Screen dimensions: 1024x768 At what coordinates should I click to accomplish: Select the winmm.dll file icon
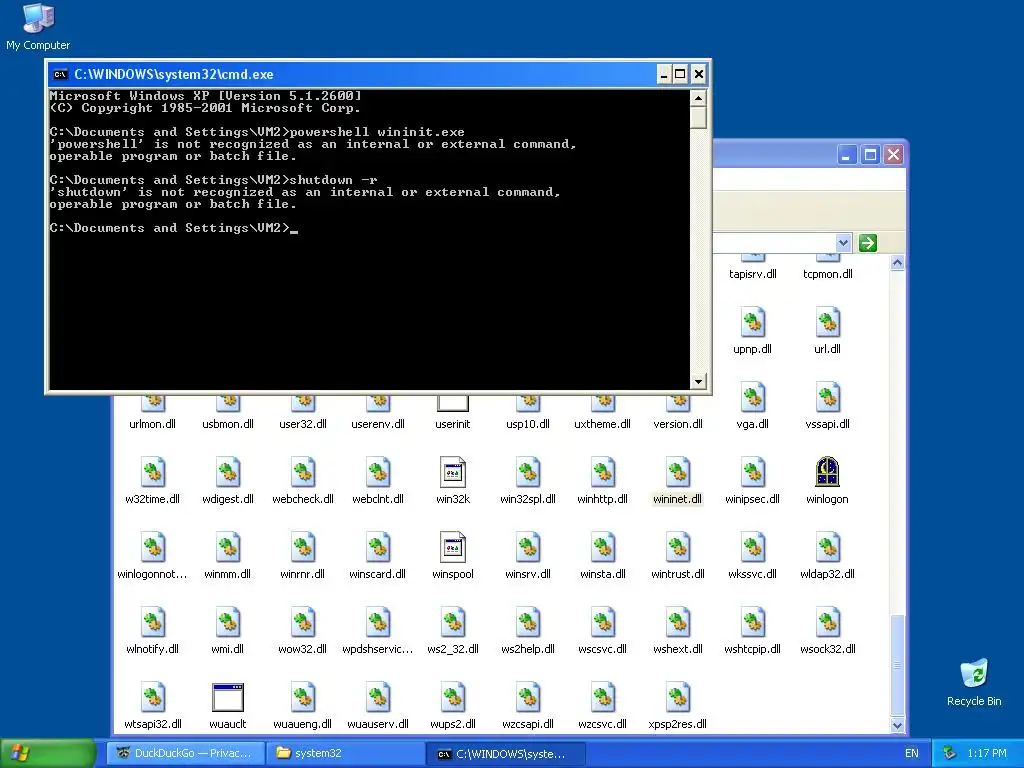point(228,547)
